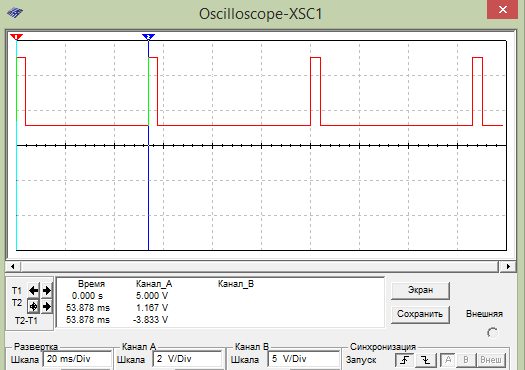This screenshot has height=370, width=525.
Task: Click the T1 time value 0.000 s
Action: pos(87,296)
